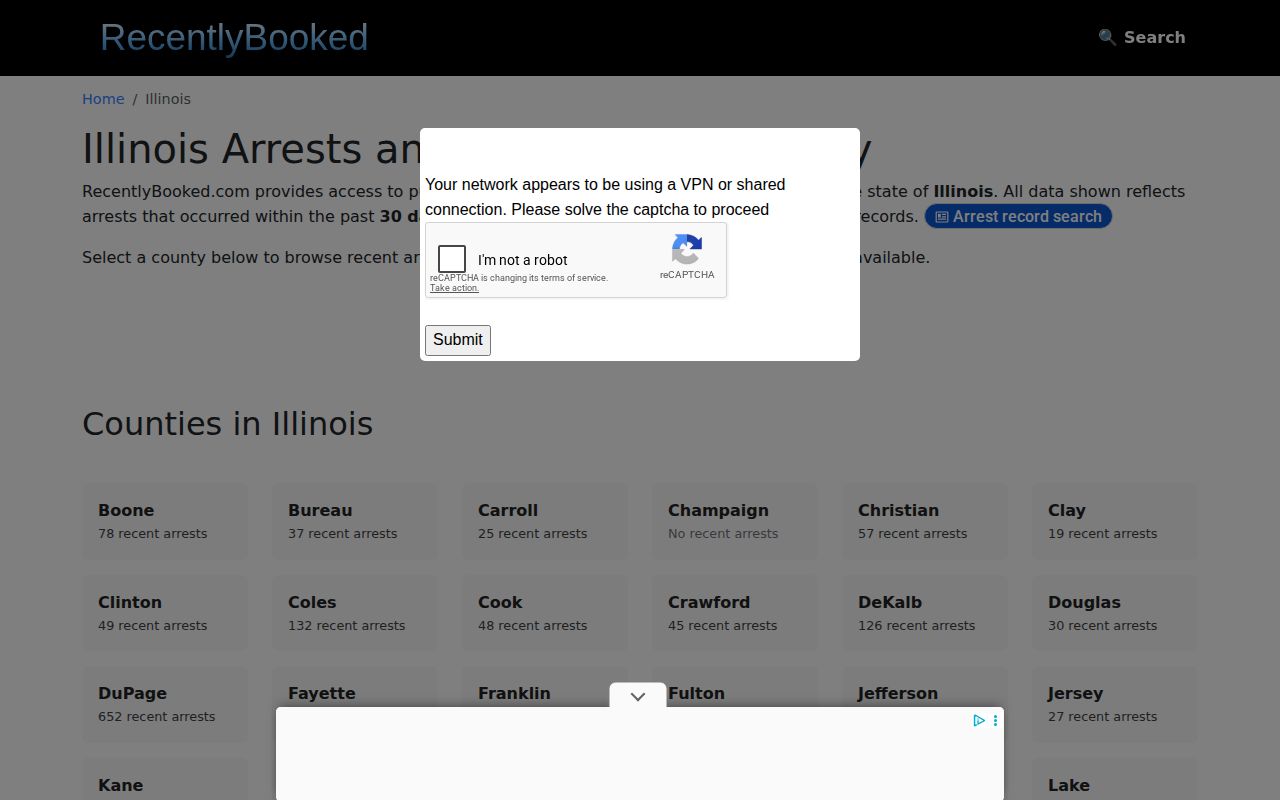Click the reCAPTCHA logo icon

click(687, 249)
